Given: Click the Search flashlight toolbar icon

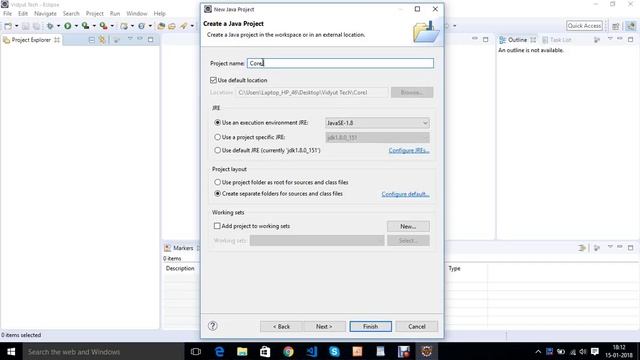Looking at the screenshot, I should click(x=183, y=26).
